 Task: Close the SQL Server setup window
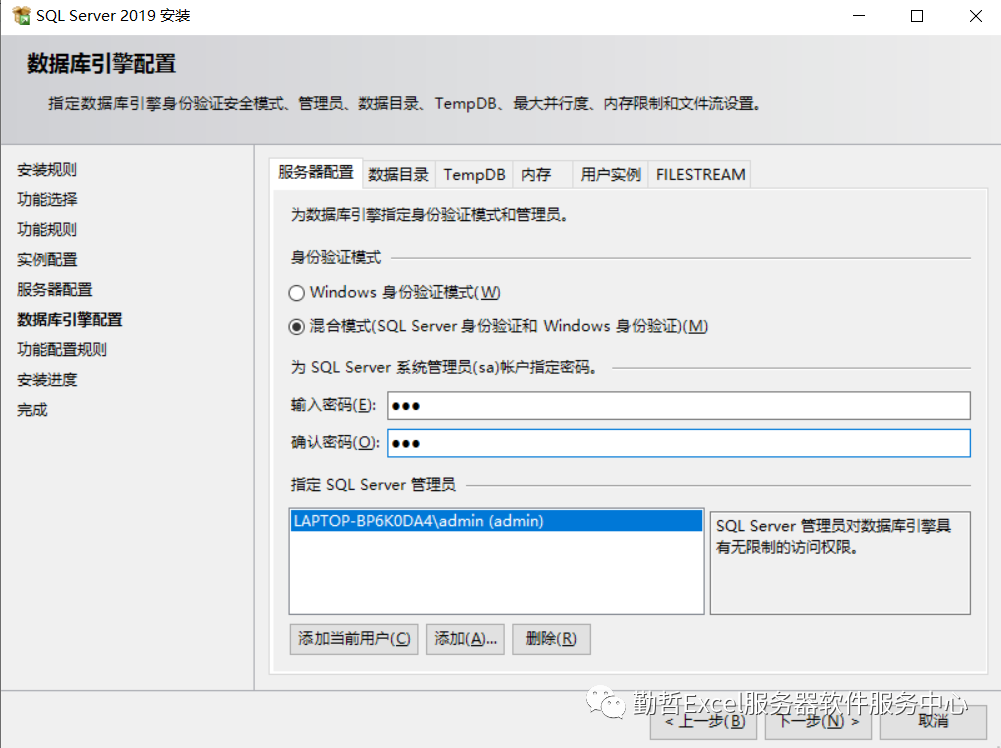(x=975, y=16)
